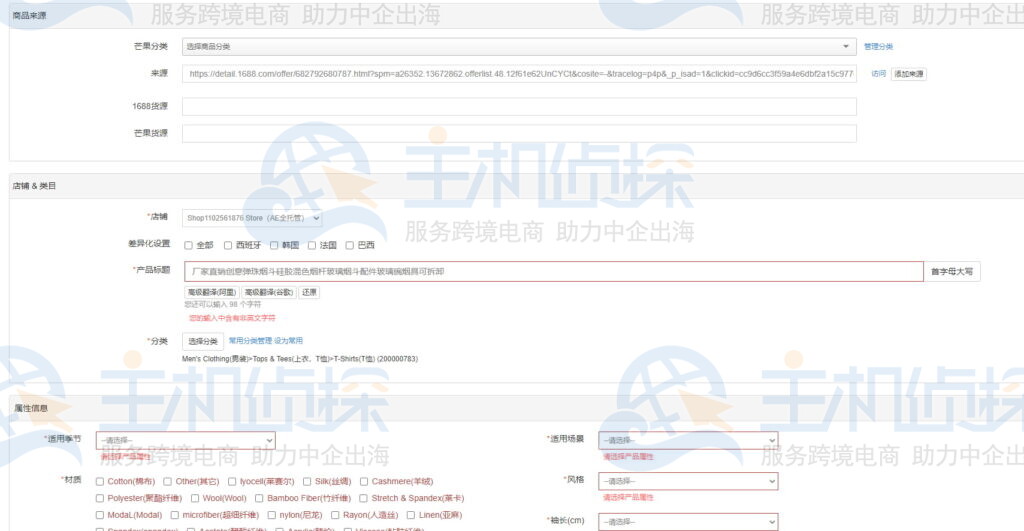This screenshot has height=531, width=1024.
Task: Check the Wool(Wool) checkbox
Action: (x=195, y=498)
